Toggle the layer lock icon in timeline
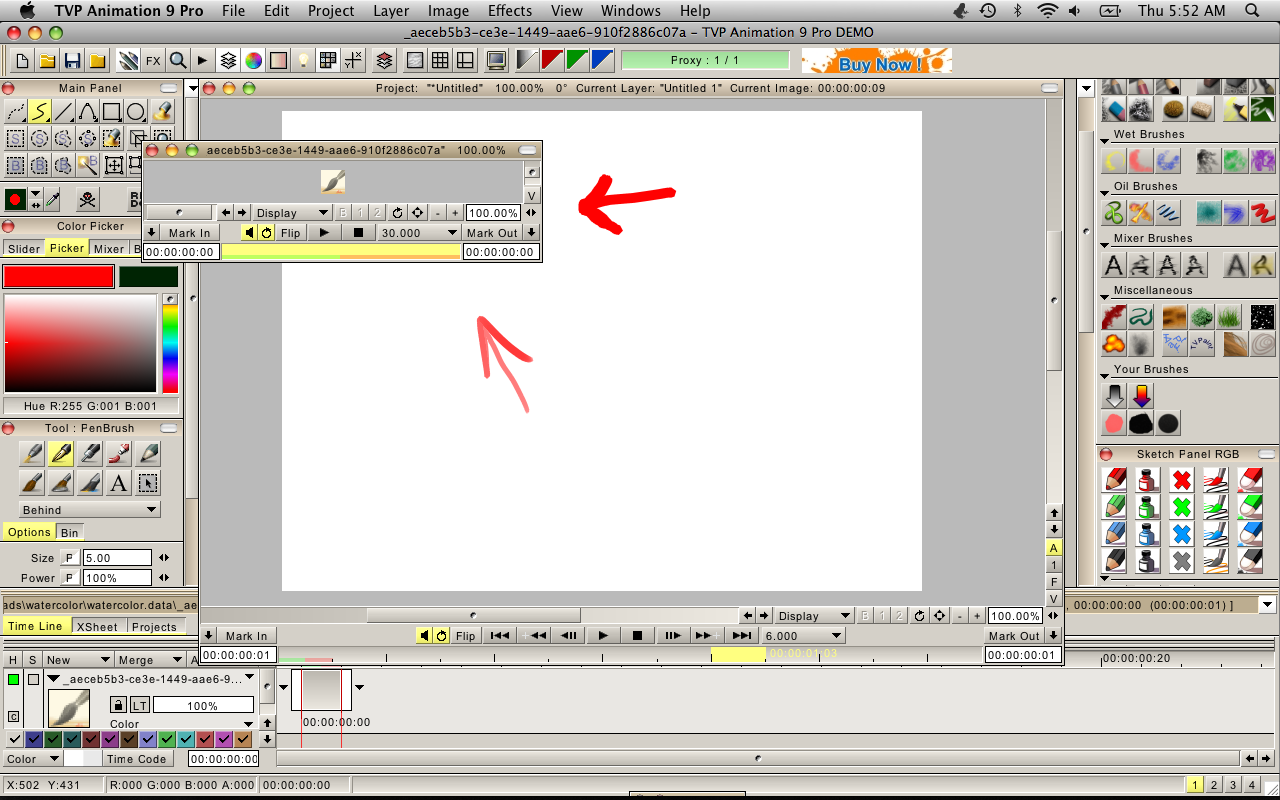This screenshot has width=1280, height=800. [118, 705]
